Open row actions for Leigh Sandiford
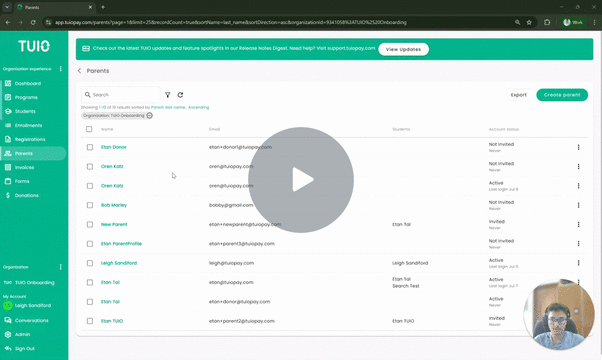The height and width of the screenshot is (360, 602). point(578,263)
